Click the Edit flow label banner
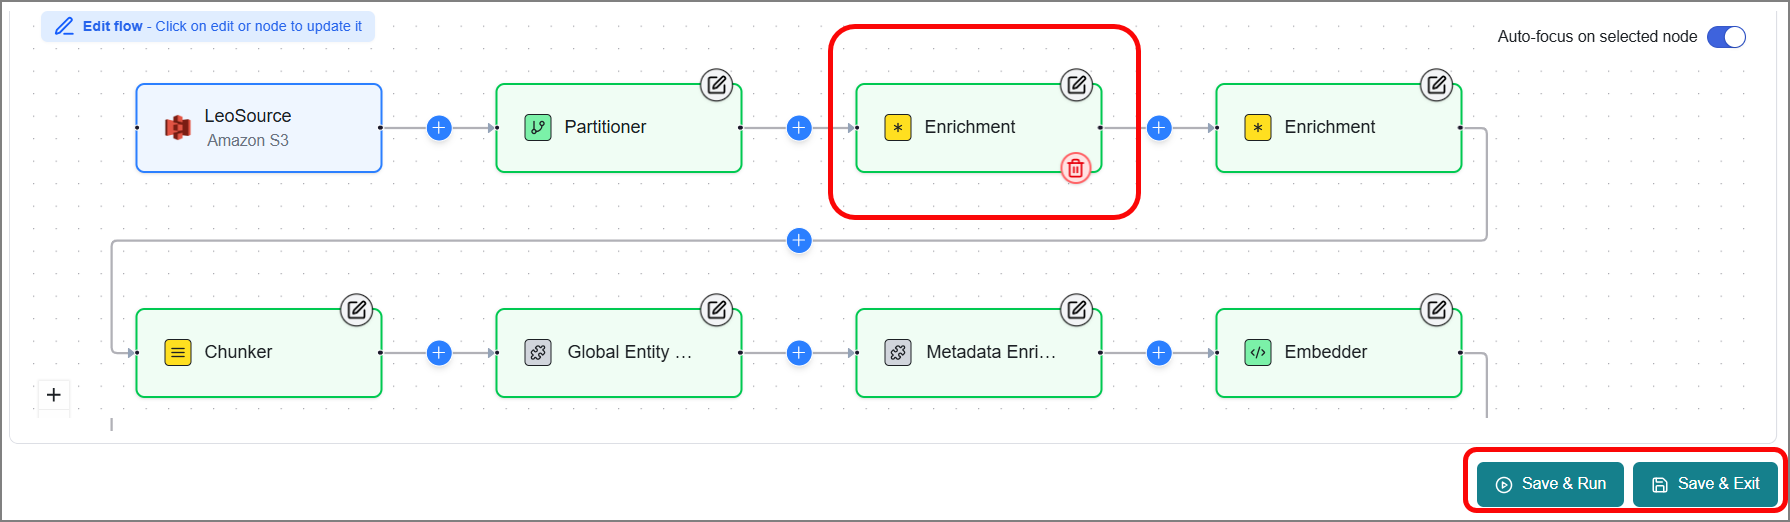This screenshot has width=1790, height=522. click(x=208, y=27)
